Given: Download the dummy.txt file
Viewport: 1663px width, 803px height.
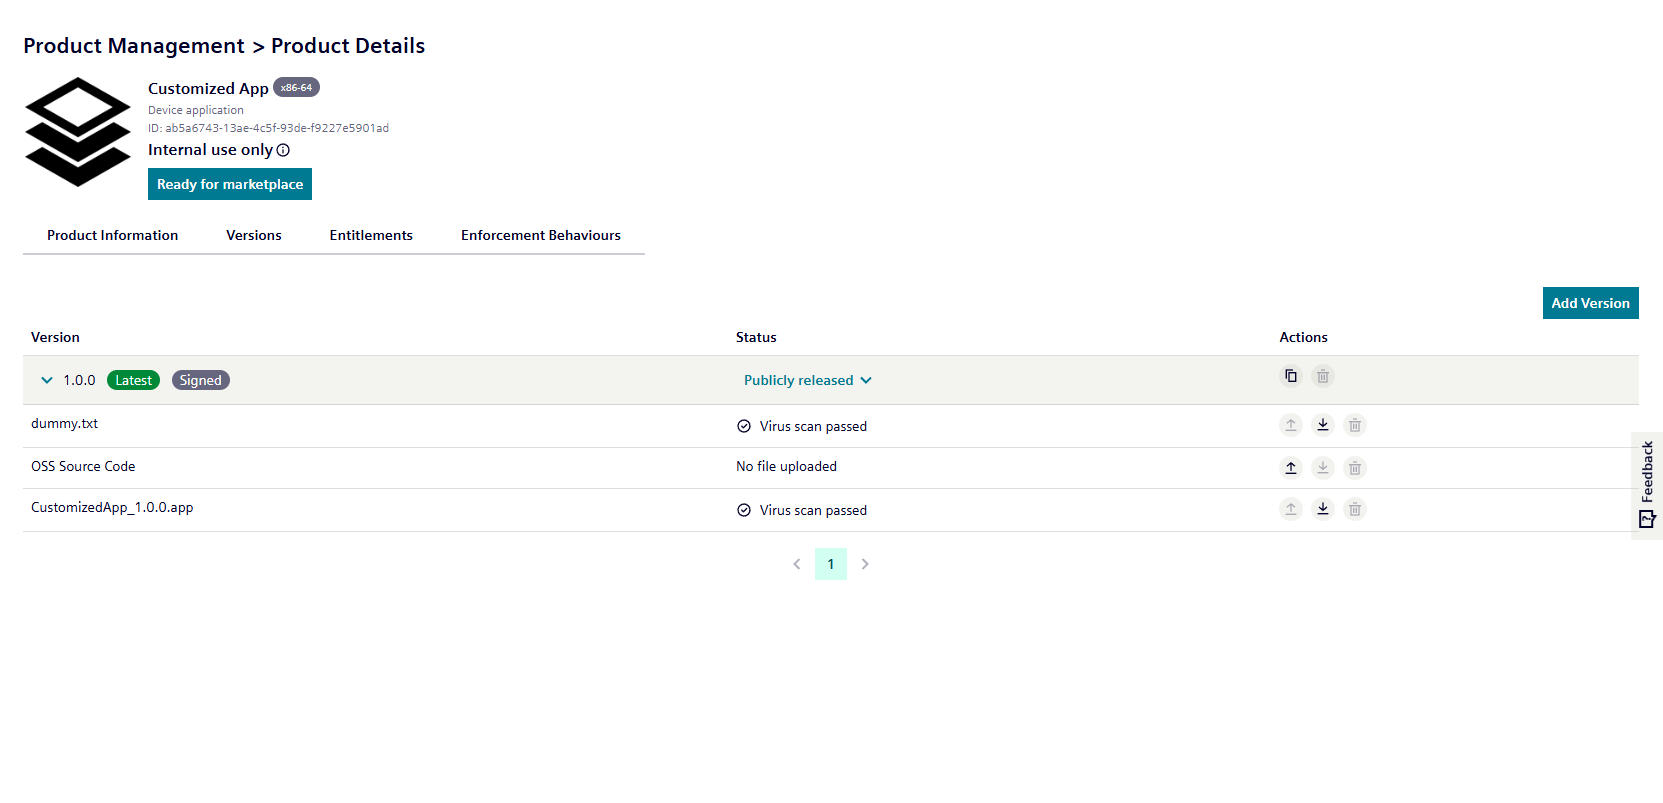Looking at the screenshot, I should (1323, 425).
